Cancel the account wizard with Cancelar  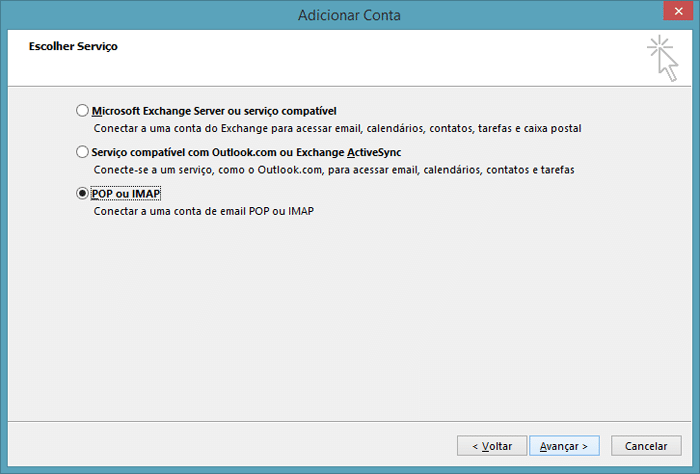pos(646,446)
